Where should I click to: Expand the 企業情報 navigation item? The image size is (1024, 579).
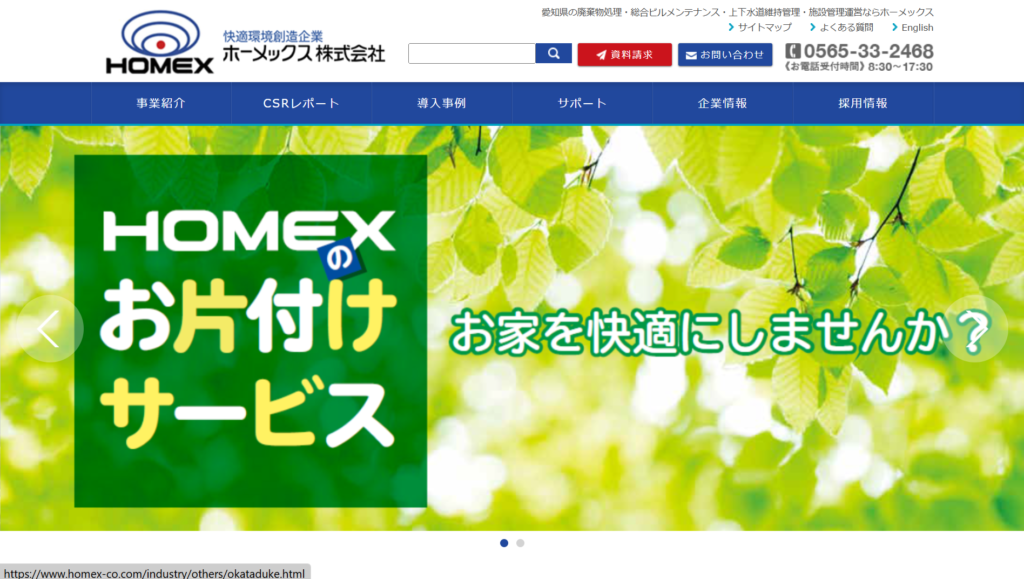tap(722, 103)
